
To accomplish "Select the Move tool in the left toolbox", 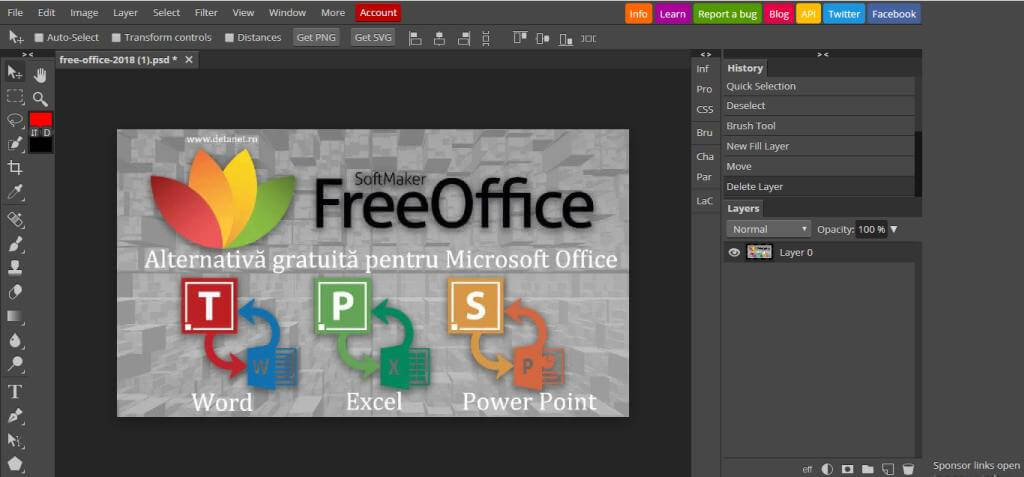I will pyautogui.click(x=14, y=72).
